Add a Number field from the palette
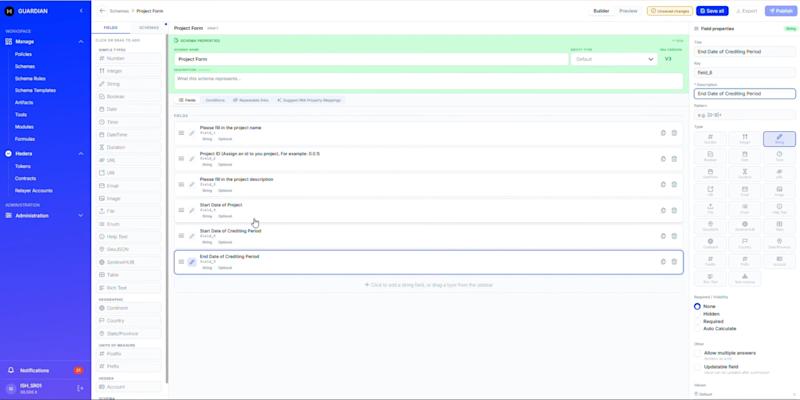 pyautogui.click(x=129, y=59)
